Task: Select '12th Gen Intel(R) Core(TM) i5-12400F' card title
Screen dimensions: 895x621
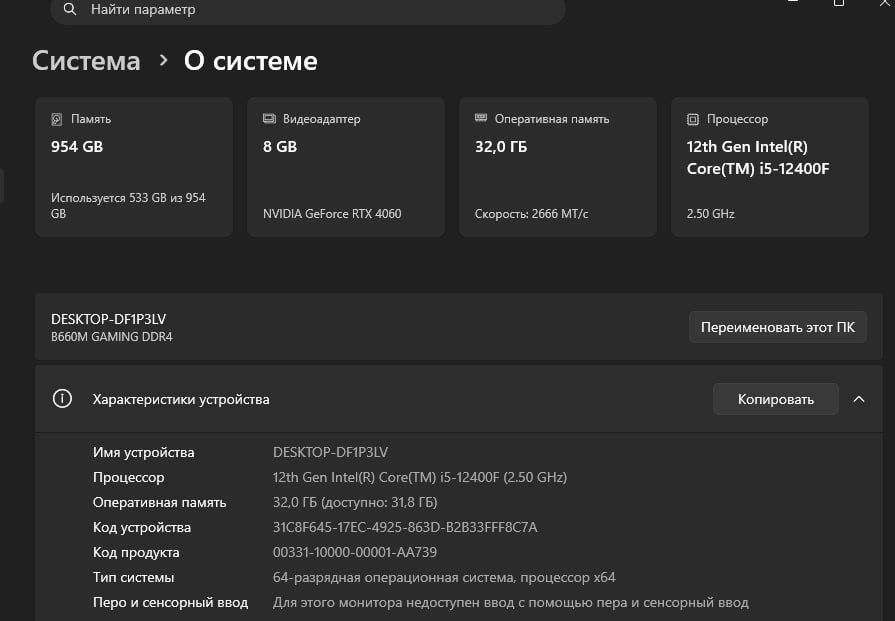Action: [757, 158]
